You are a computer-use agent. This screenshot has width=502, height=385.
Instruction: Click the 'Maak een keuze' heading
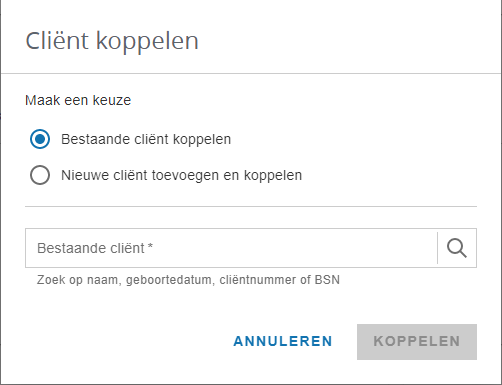[x=78, y=100]
